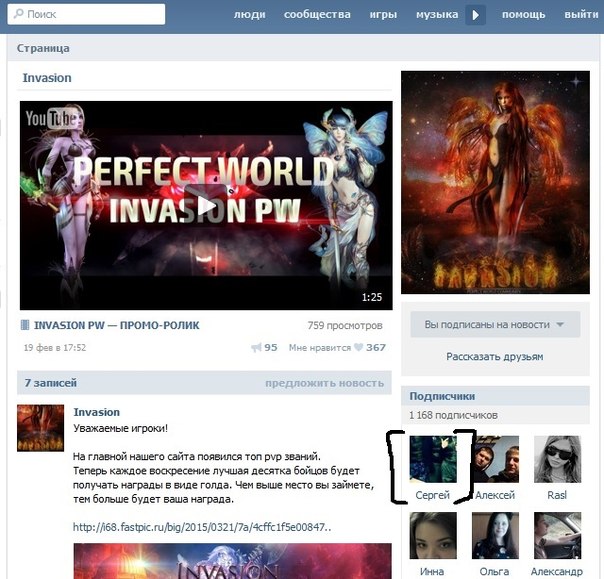The height and width of the screenshot is (579, 604).
Task: Open the INVASION PW — ПРОМО-РОЛИК link
Action: (x=117, y=326)
